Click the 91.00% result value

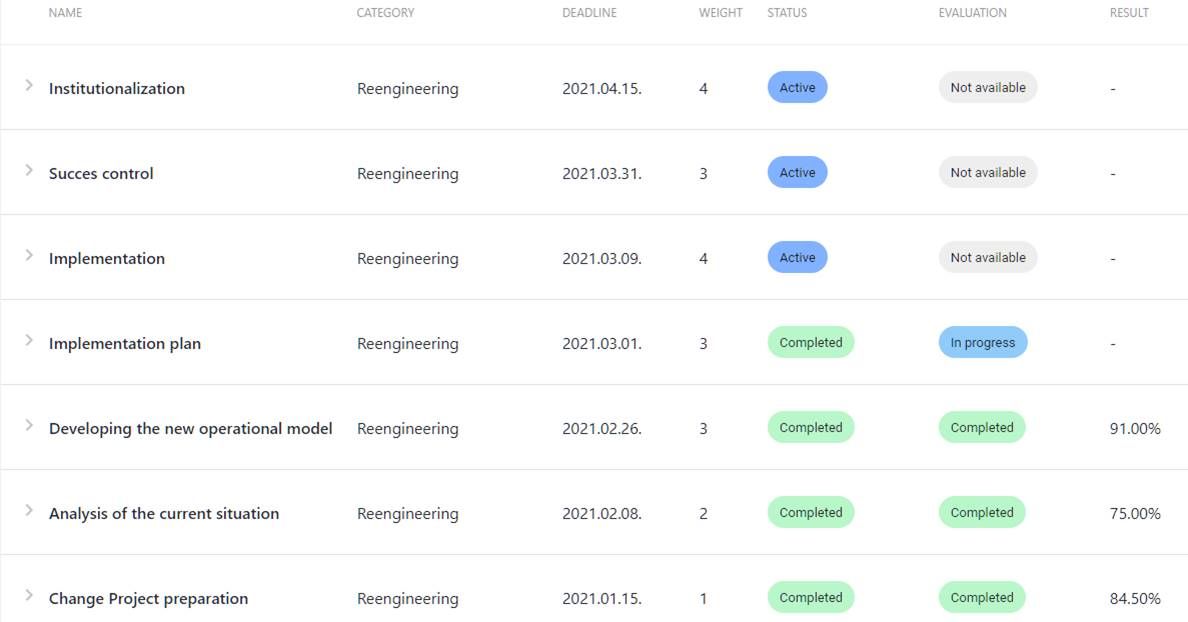point(1135,429)
